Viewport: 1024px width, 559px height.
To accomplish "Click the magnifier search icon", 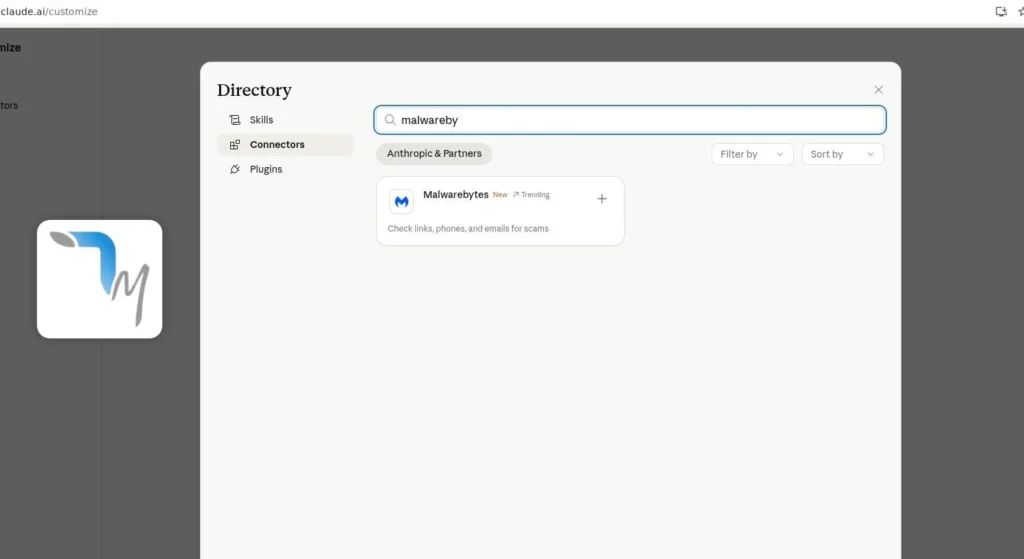I will (390, 120).
